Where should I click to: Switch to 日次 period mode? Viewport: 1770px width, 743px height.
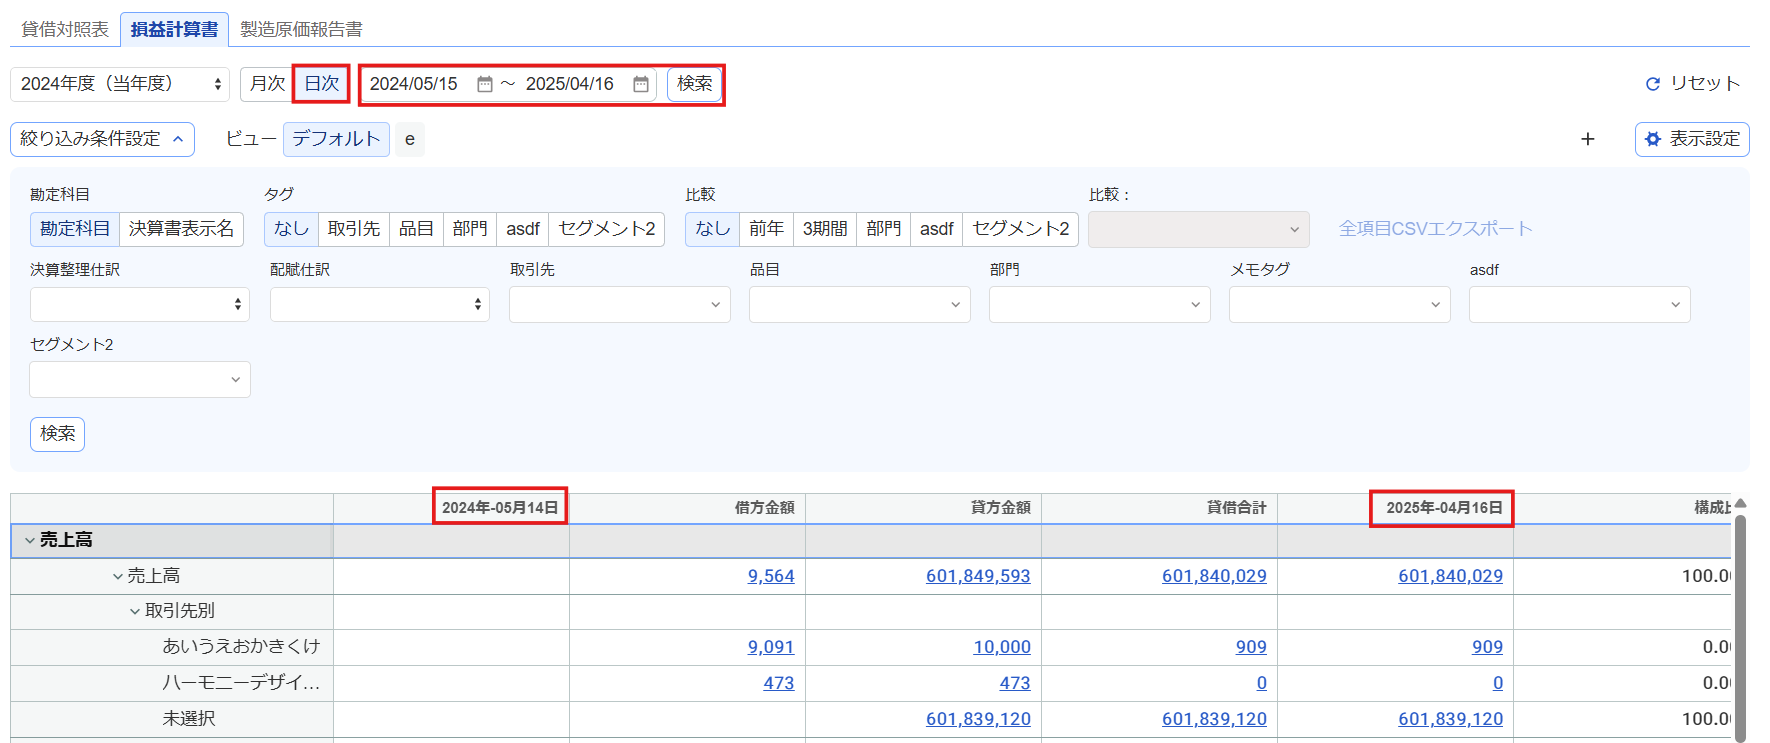pyautogui.click(x=321, y=84)
